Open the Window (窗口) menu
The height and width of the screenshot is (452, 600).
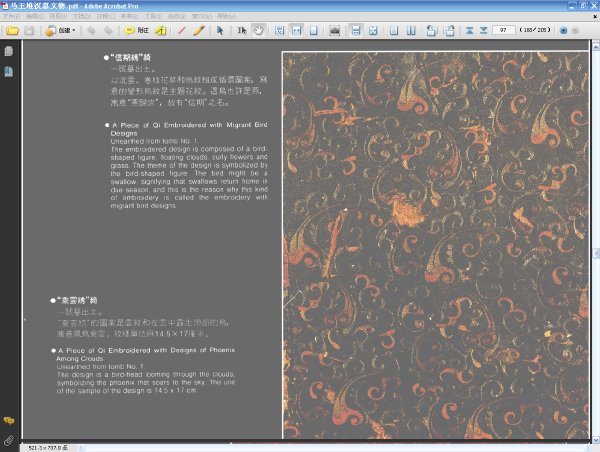click(x=202, y=16)
